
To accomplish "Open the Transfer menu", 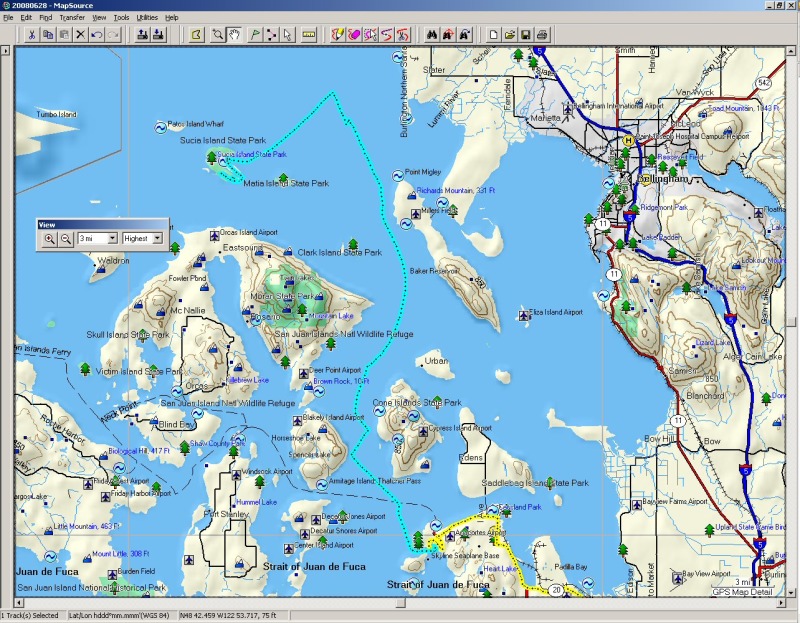I will 72,17.
